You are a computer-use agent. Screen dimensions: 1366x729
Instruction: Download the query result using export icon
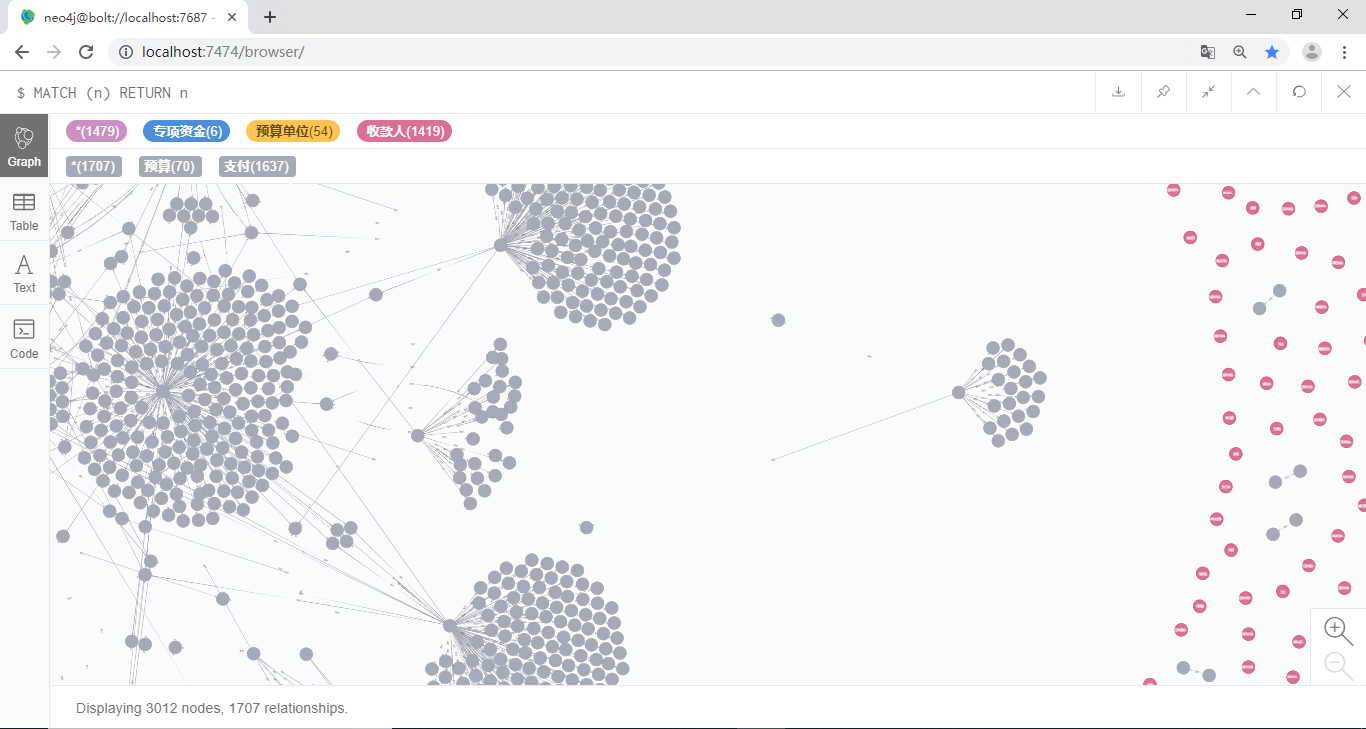click(1118, 92)
